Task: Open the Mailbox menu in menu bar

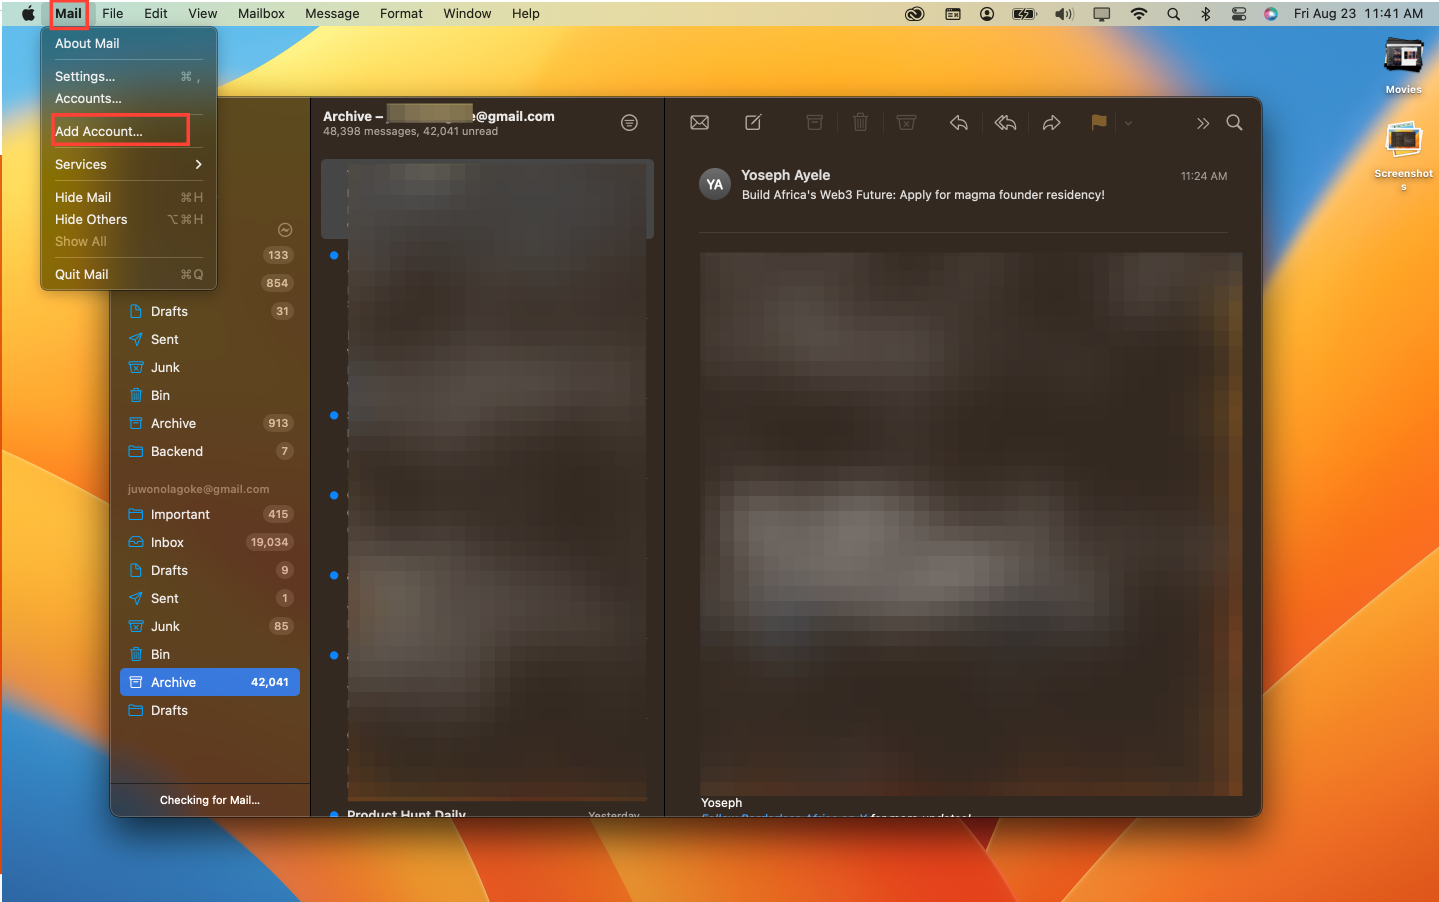Action: [261, 13]
